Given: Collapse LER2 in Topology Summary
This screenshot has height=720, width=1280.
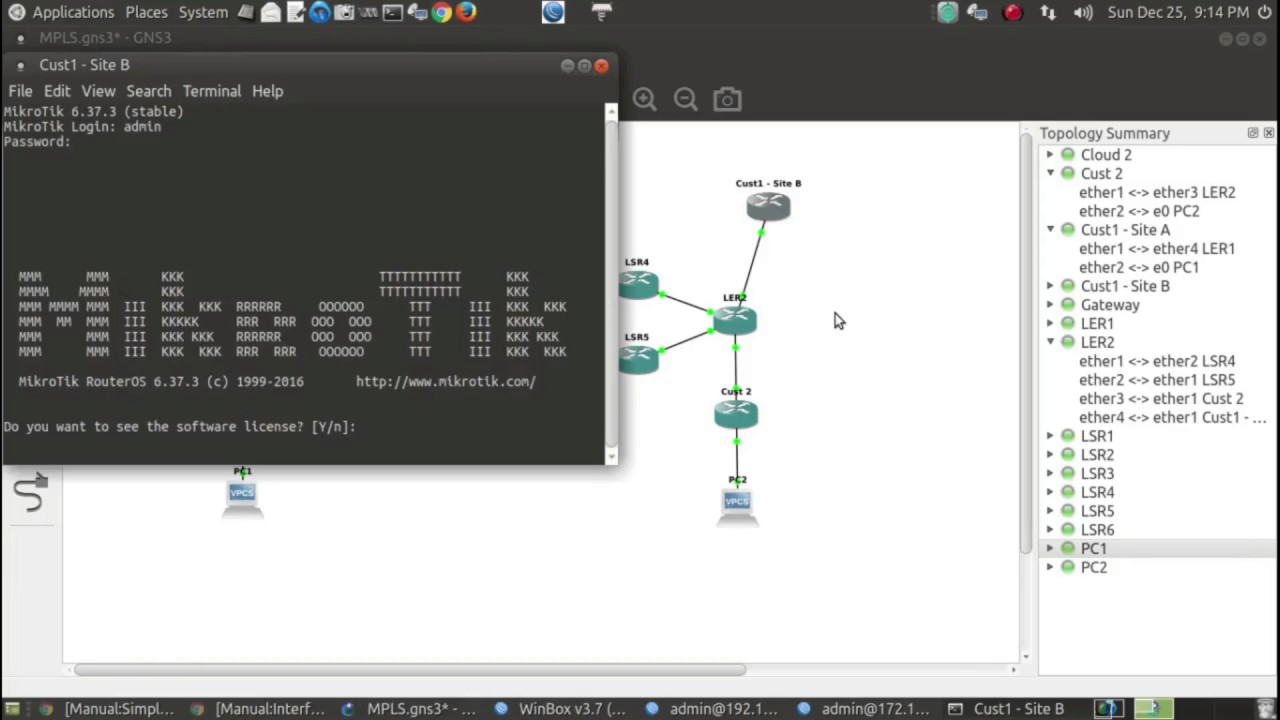Looking at the screenshot, I should click(x=1050, y=342).
